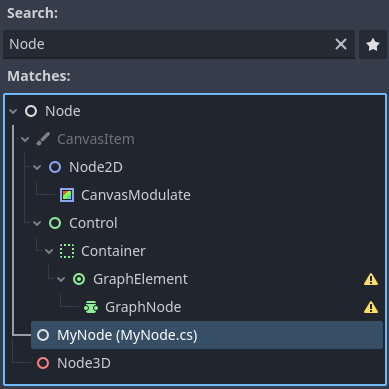
Task: Collapse the CanvasItem branch arrow
Action: 25,139
